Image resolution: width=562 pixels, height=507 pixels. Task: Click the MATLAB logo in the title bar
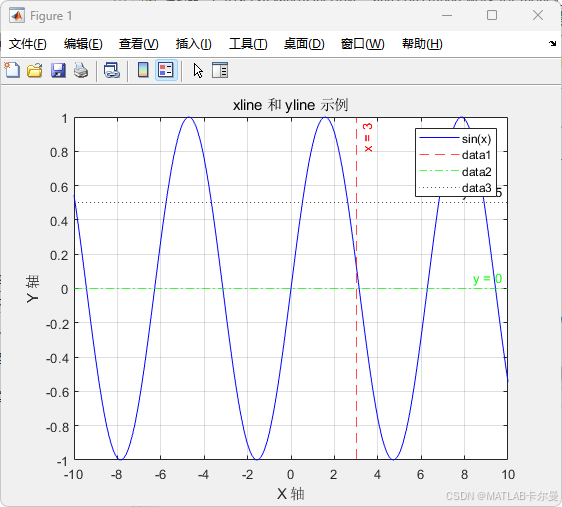click(17, 15)
